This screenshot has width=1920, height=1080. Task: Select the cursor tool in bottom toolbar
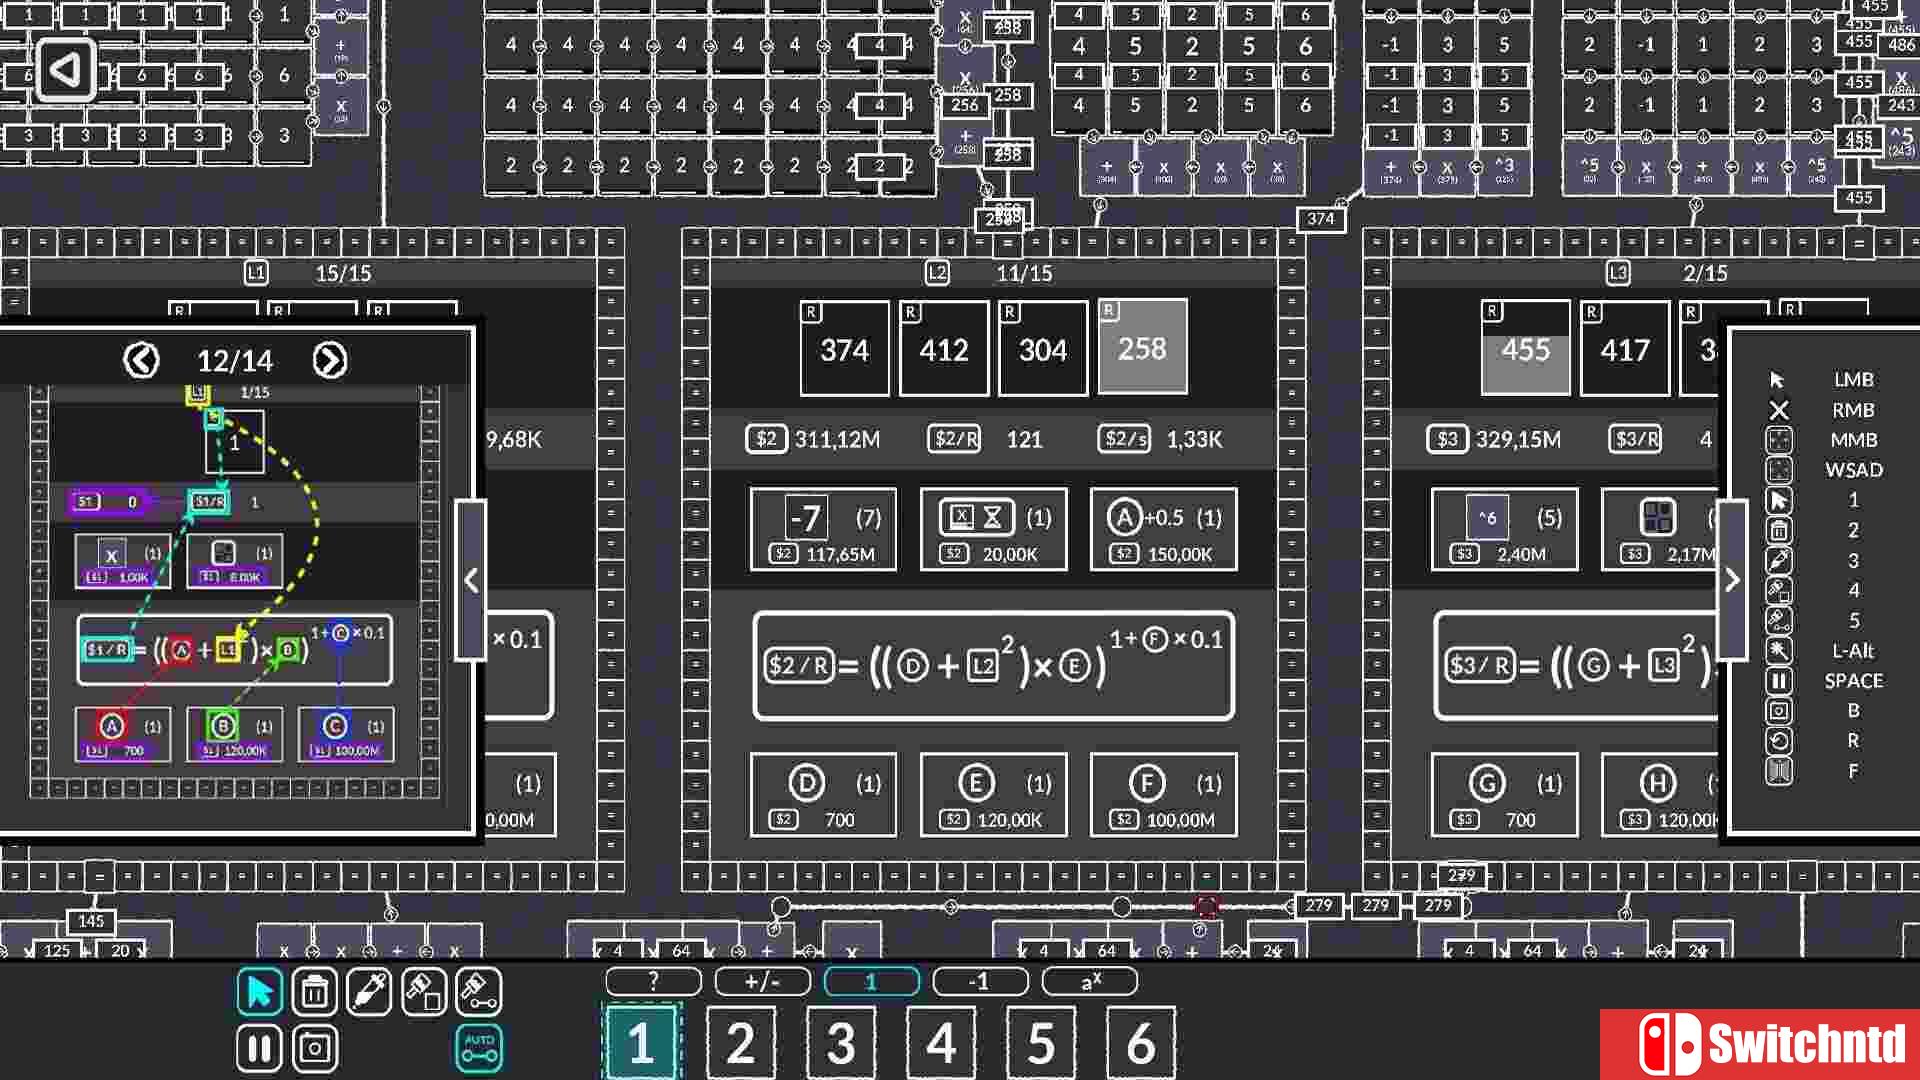pos(260,992)
